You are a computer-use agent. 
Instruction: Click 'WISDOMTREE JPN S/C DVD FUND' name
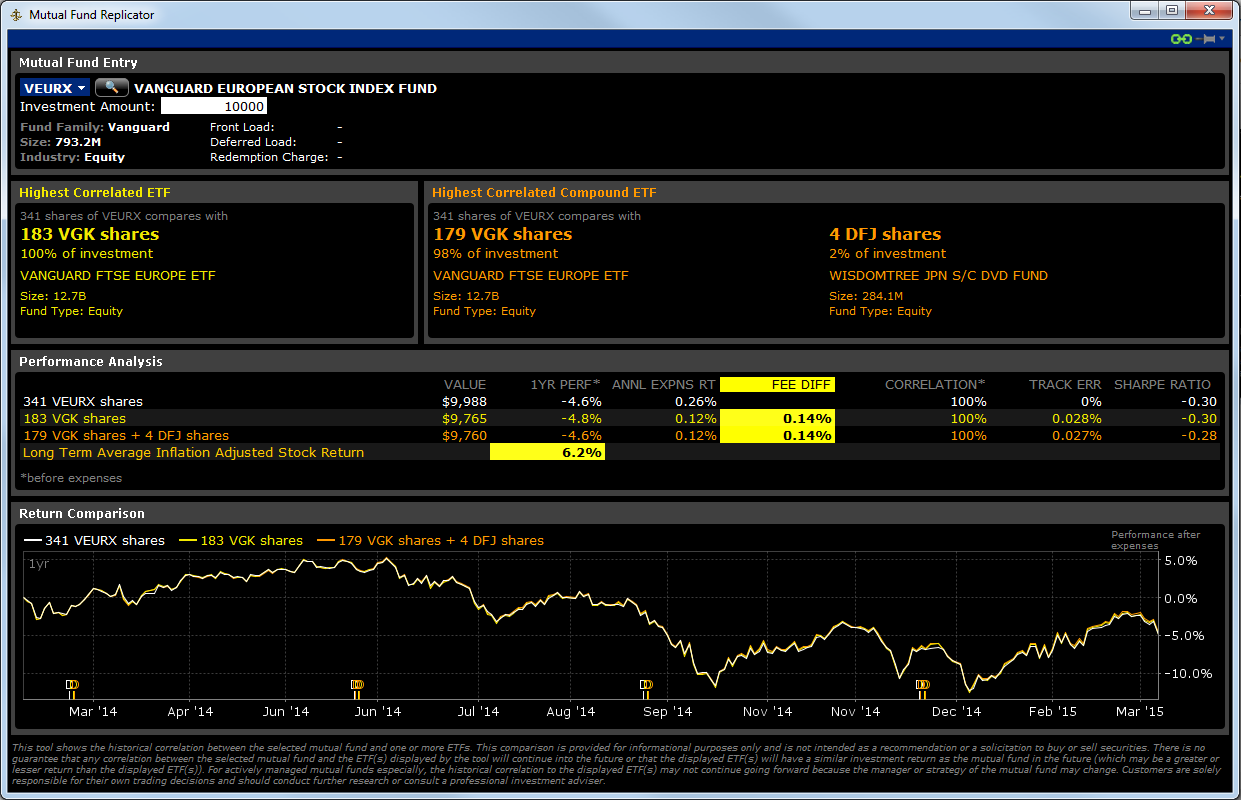(938, 275)
